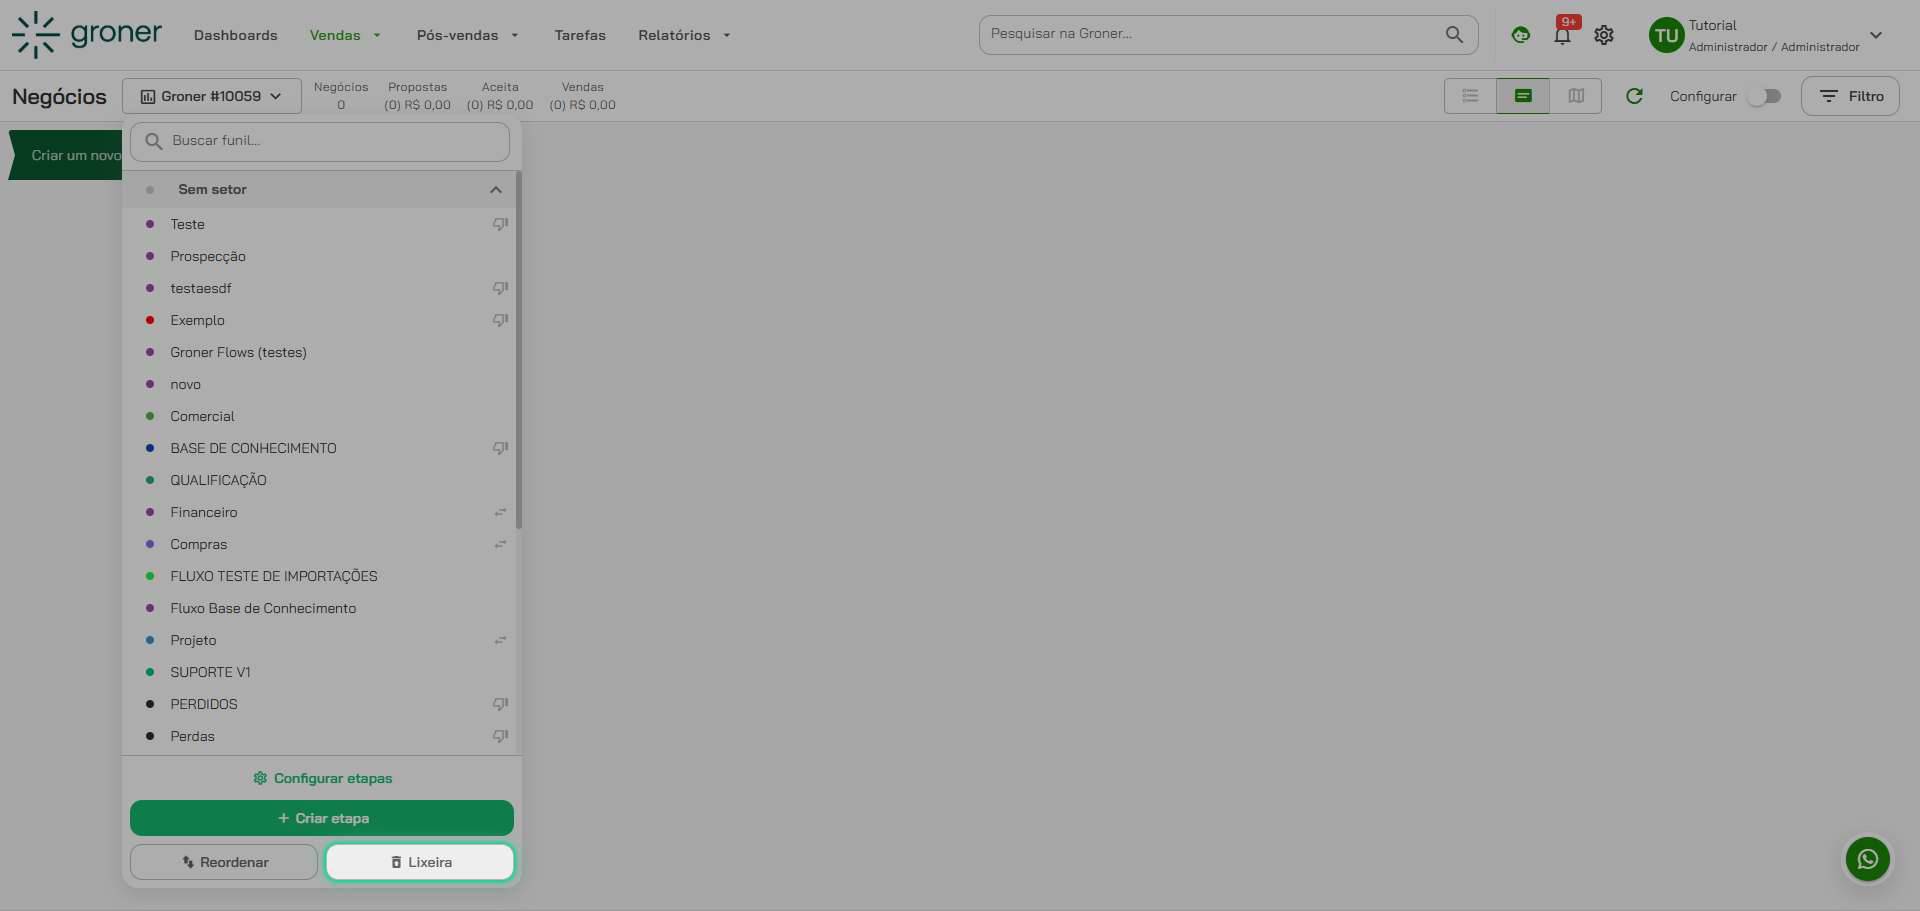Click the WhatsApp floating chat icon
1920x911 pixels.
(x=1867, y=859)
